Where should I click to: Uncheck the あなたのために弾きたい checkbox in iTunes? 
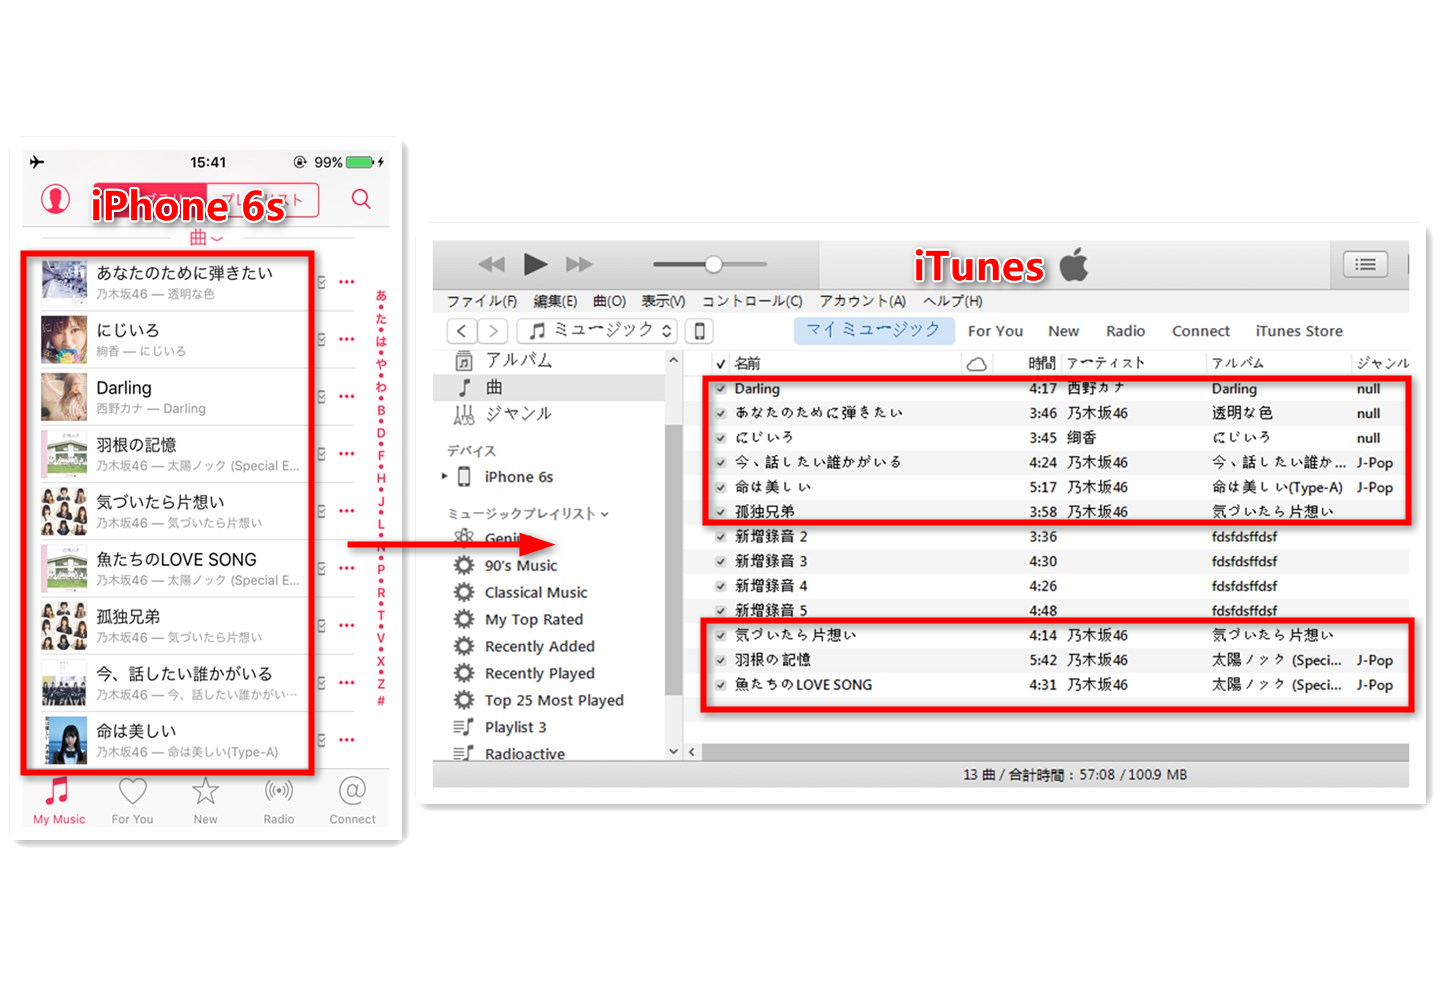(x=720, y=413)
